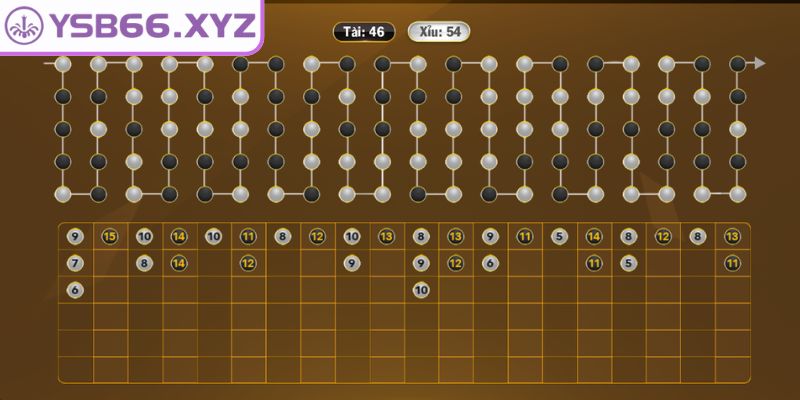Click the last black ball before the arrow

pyautogui.click(x=738, y=64)
